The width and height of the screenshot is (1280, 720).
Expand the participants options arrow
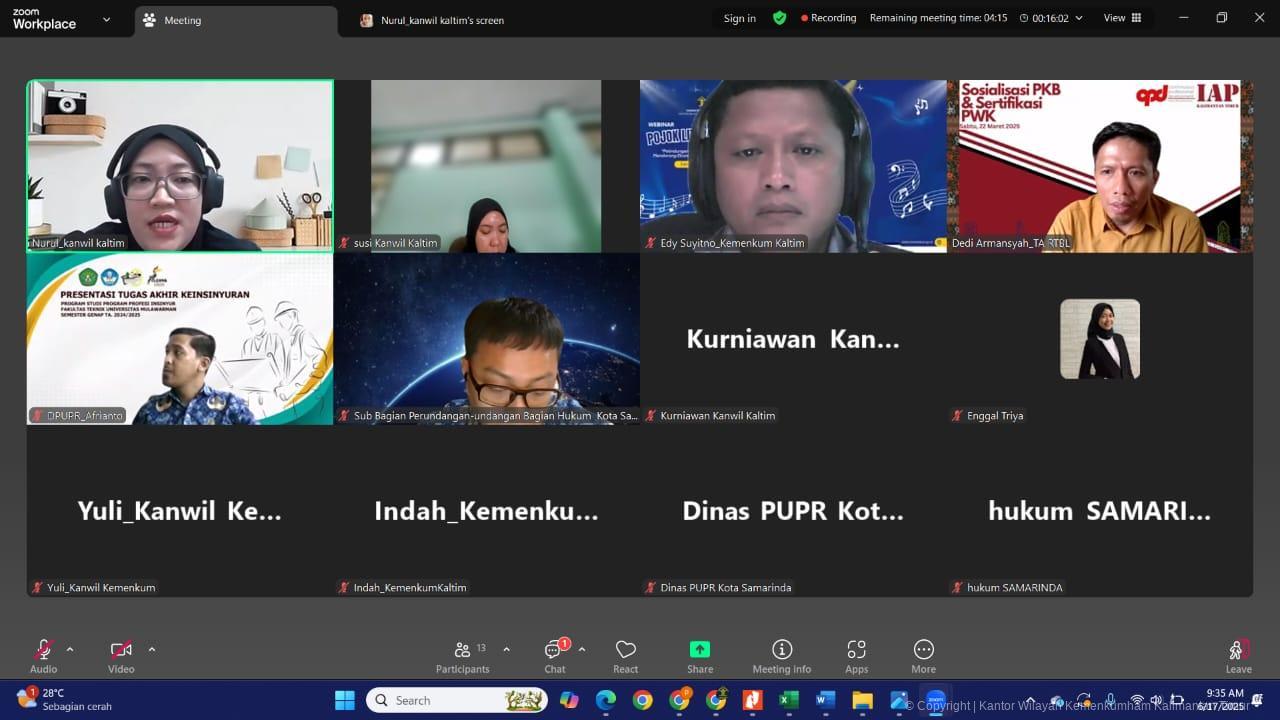506,649
